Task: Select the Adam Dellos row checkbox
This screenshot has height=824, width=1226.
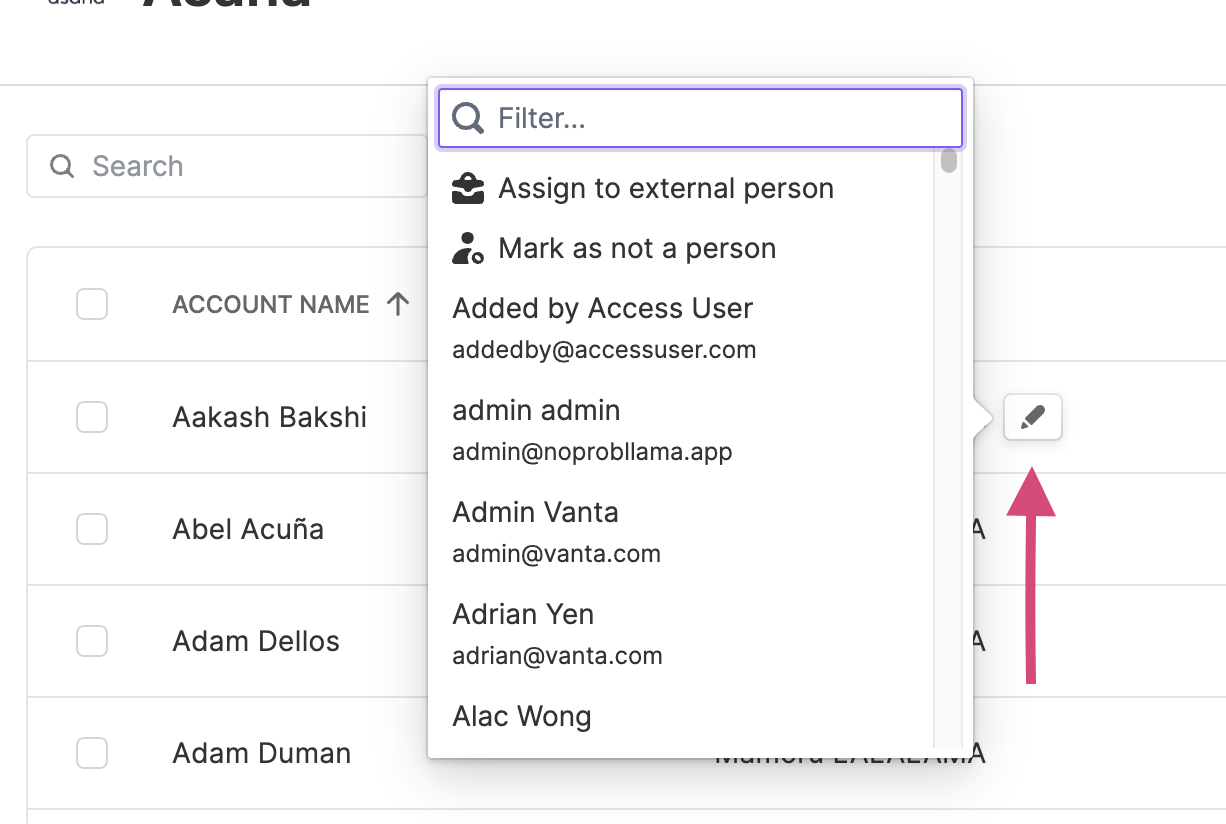Action: (92, 641)
